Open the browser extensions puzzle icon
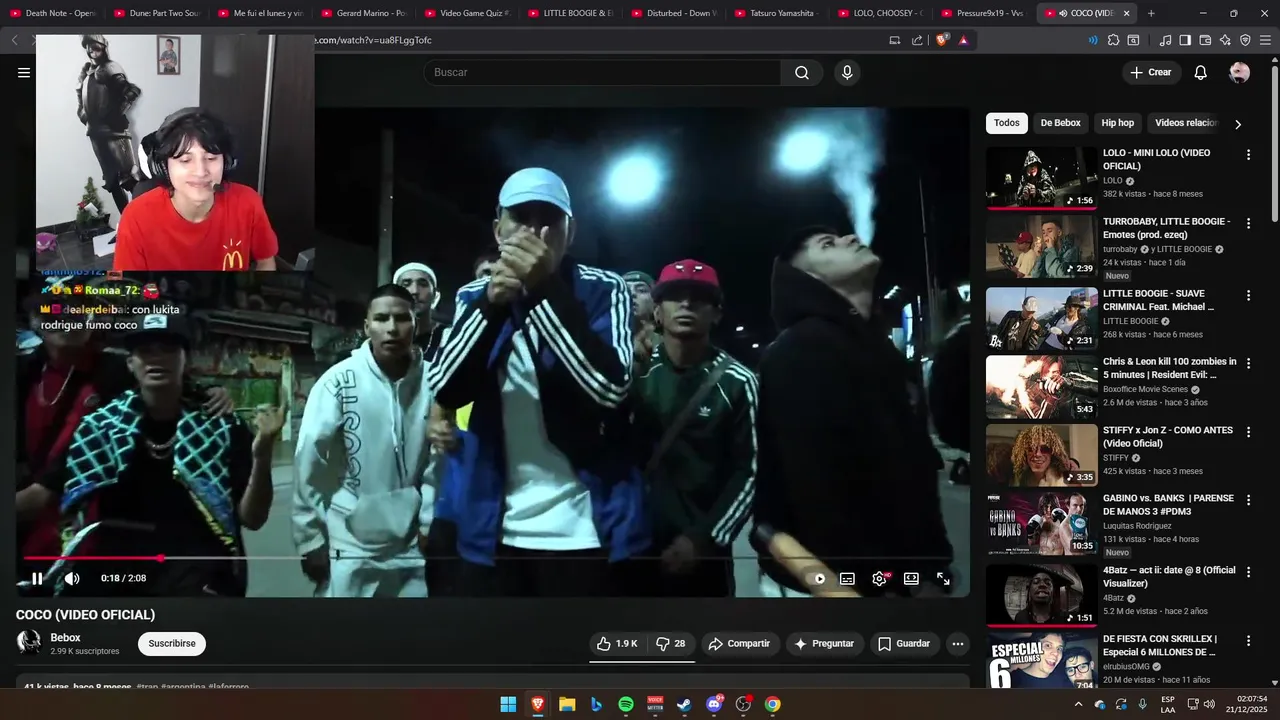The height and width of the screenshot is (720, 1280). click(1113, 40)
